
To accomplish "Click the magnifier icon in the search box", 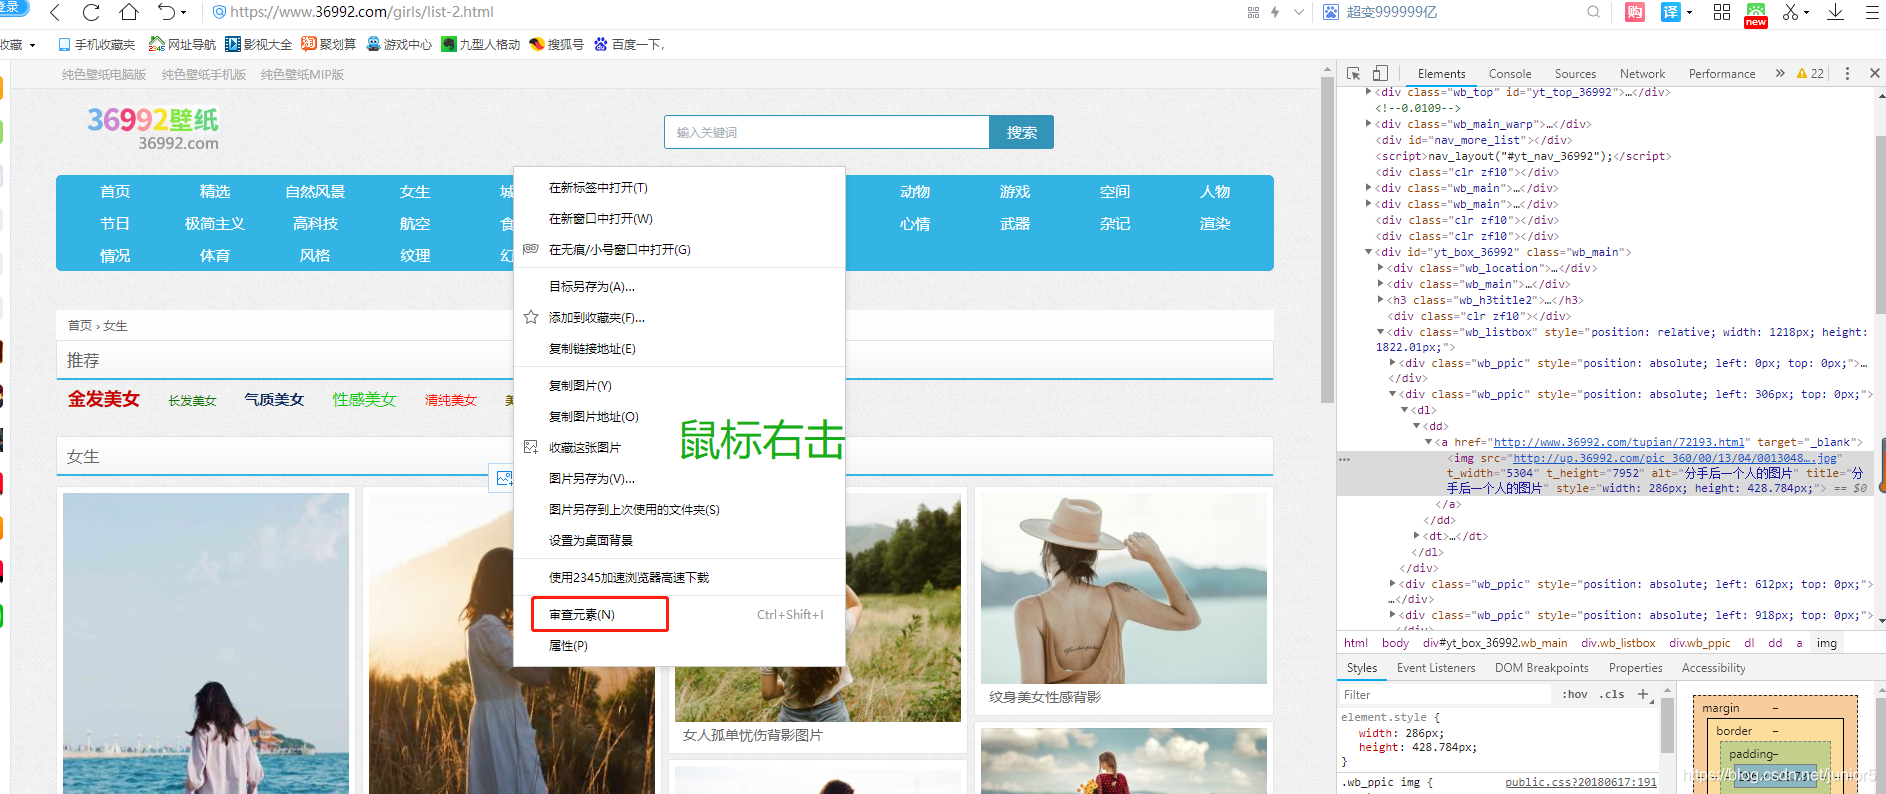I will (1593, 12).
